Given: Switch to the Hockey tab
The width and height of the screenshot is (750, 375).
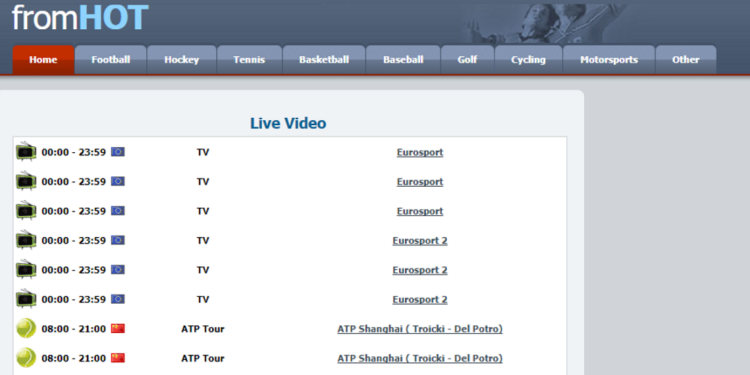Looking at the screenshot, I should (x=181, y=60).
